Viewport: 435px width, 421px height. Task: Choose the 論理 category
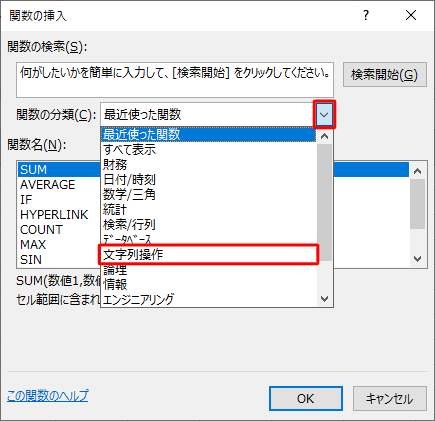click(x=208, y=270)
